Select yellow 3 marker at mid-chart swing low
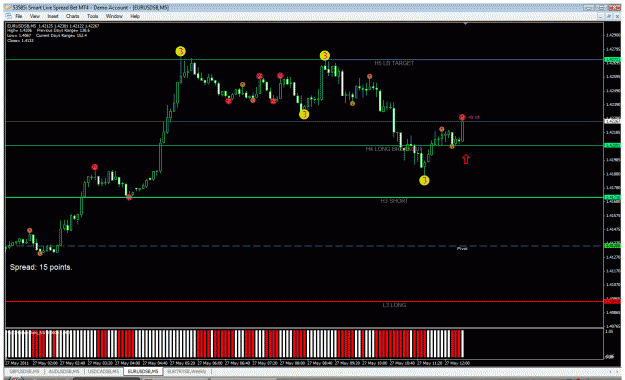 pyautogui.click(x=304, y=114)
